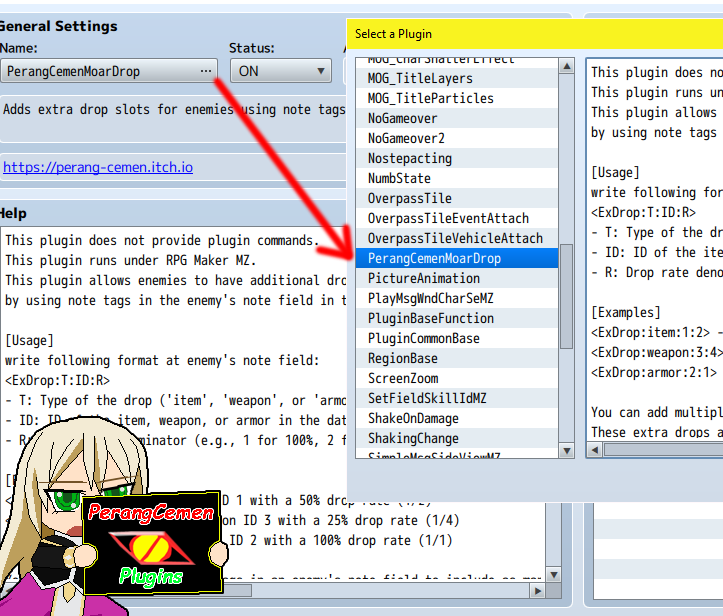
Task: Pick NumbState from the plugin list
Action: pos(456,178)
